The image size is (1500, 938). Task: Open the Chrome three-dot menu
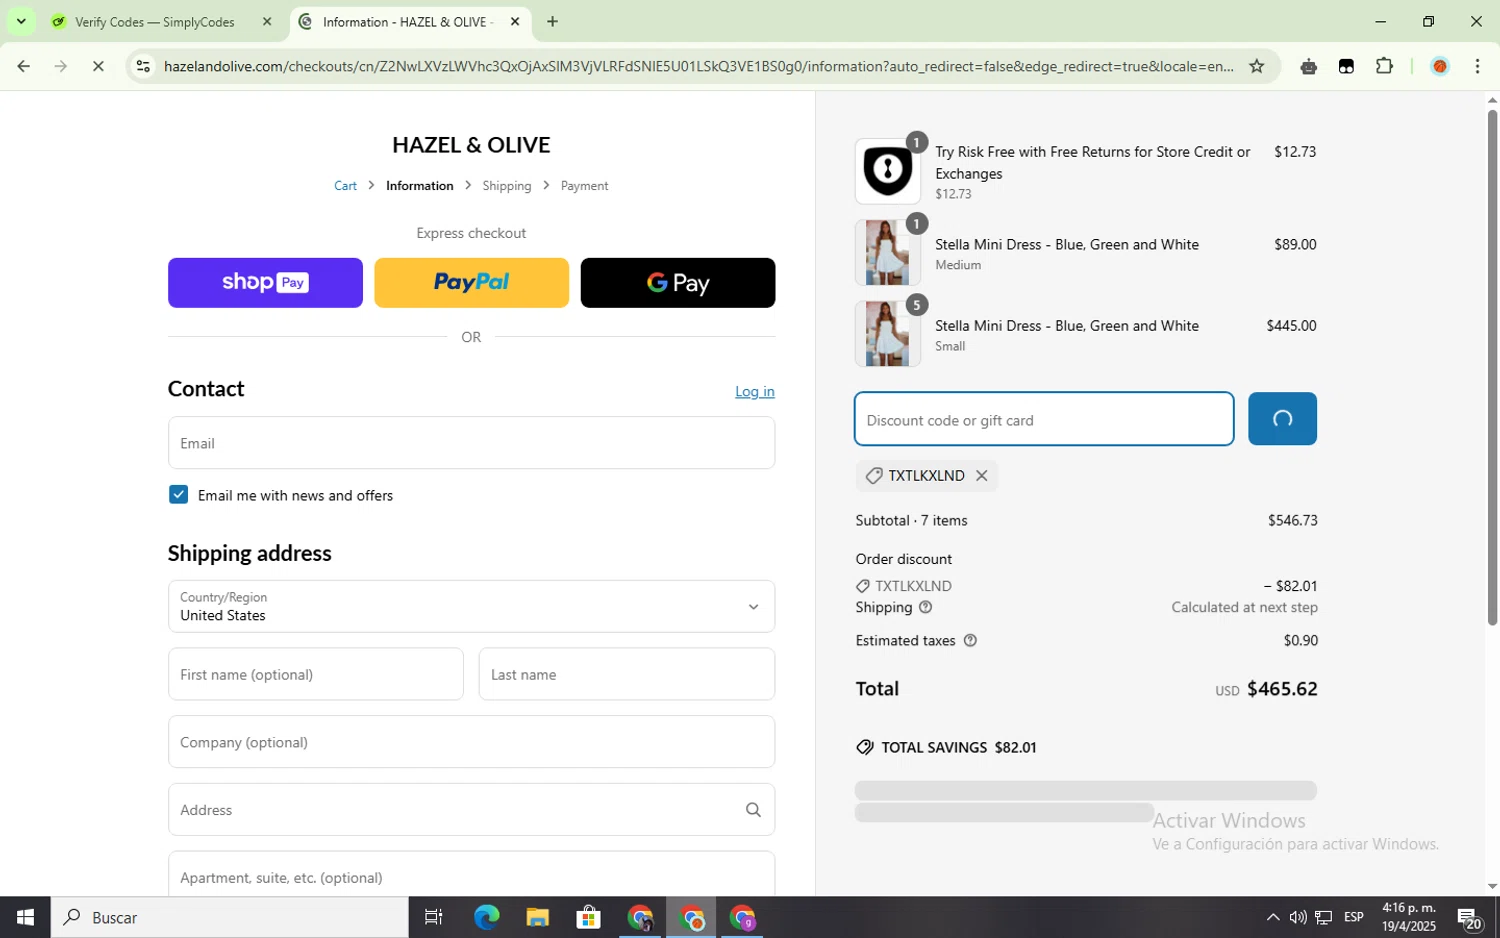tap(1477, 66)
